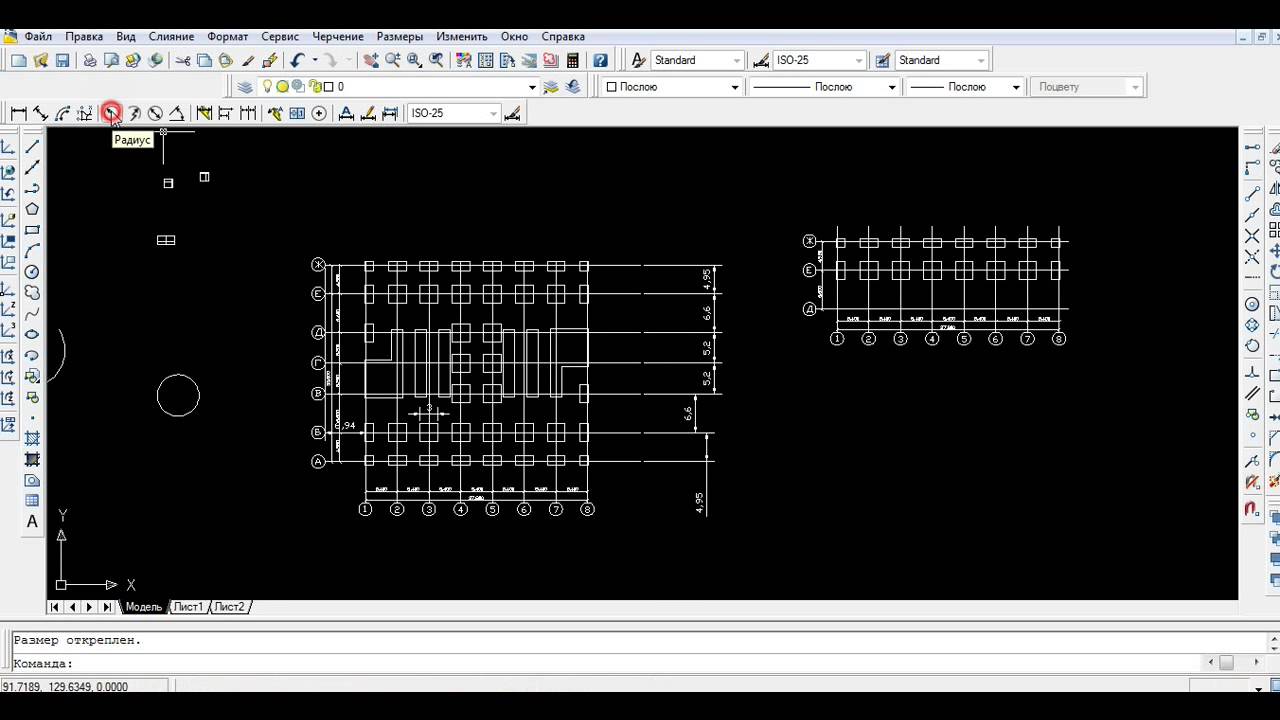Screen dimensions: 1280x720
Task: Go to the first layout tab arrow
Action: pos(55,607)
